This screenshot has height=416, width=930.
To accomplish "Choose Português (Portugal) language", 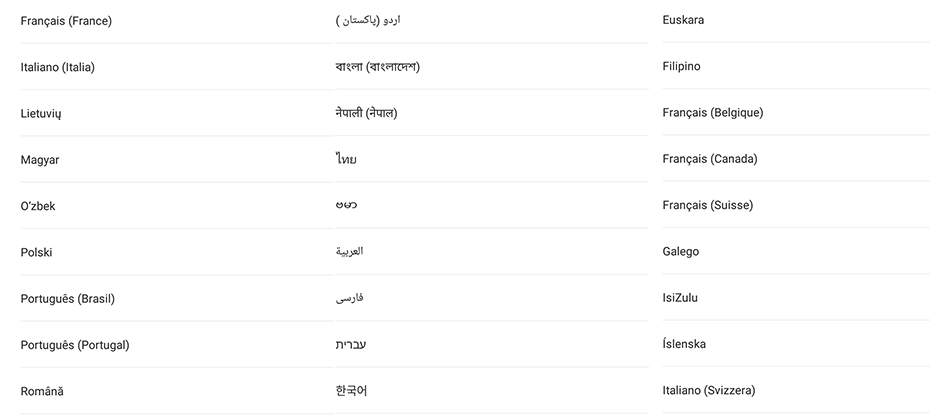I will [x=75, y=345].
